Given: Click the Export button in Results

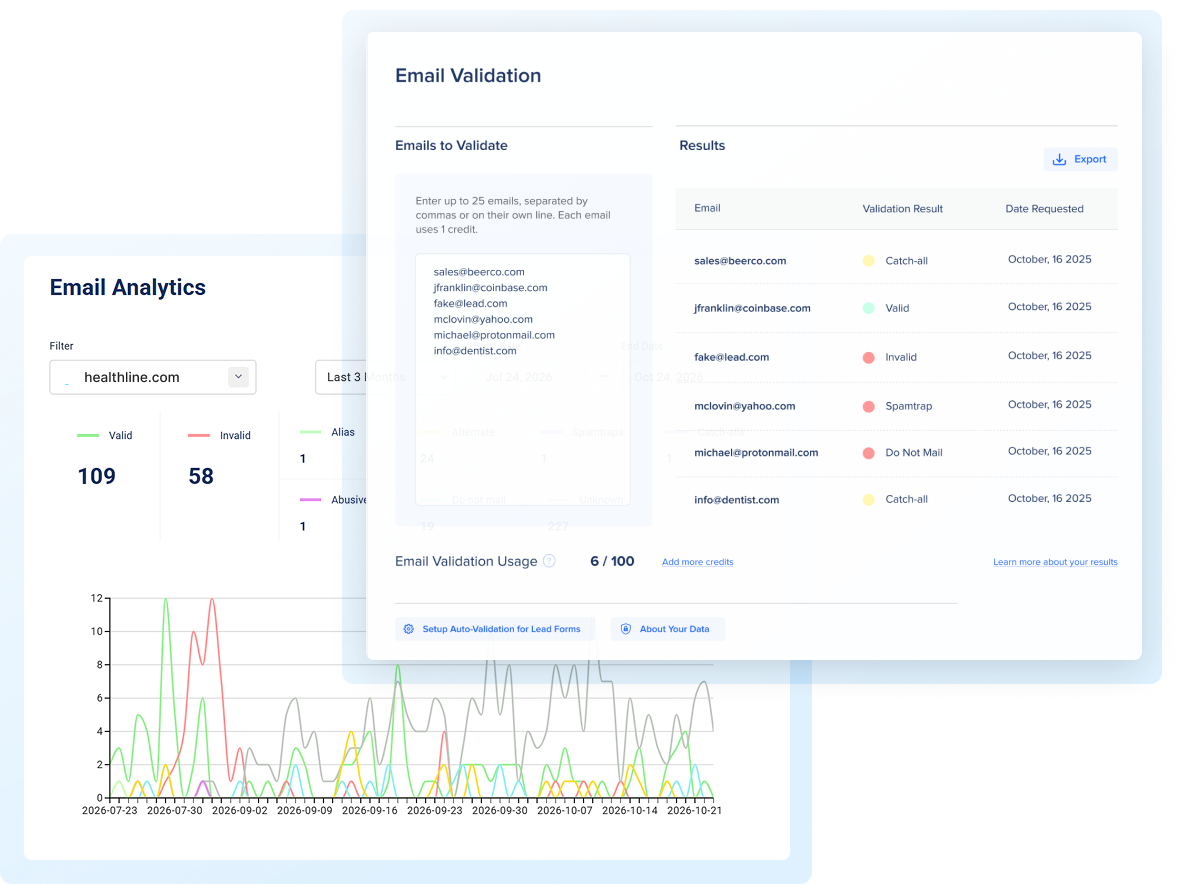Looking at the screenshot, I should (x=1079, y=159).
